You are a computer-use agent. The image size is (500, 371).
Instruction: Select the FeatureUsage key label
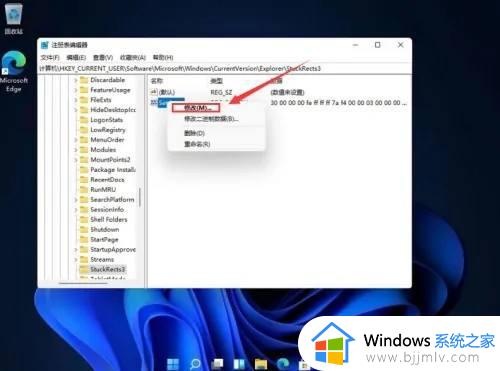point(110,90)
